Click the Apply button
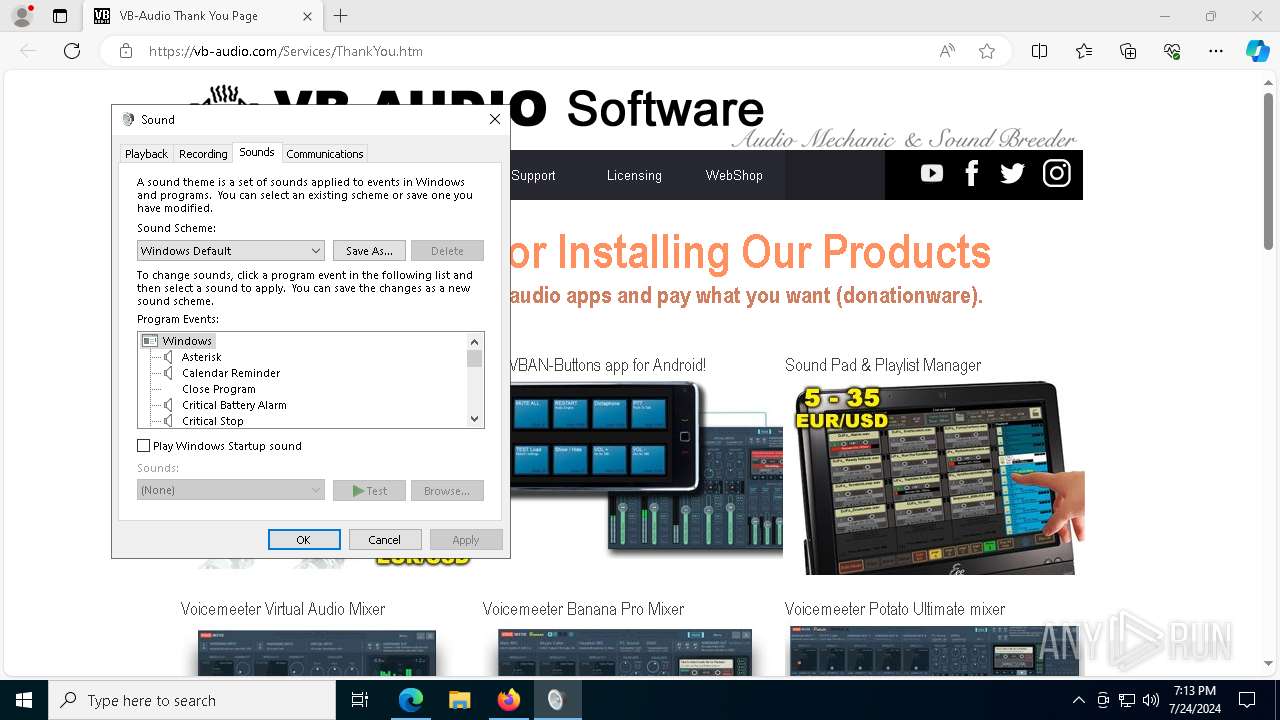Screen dimensions: 1280x720 466,540
